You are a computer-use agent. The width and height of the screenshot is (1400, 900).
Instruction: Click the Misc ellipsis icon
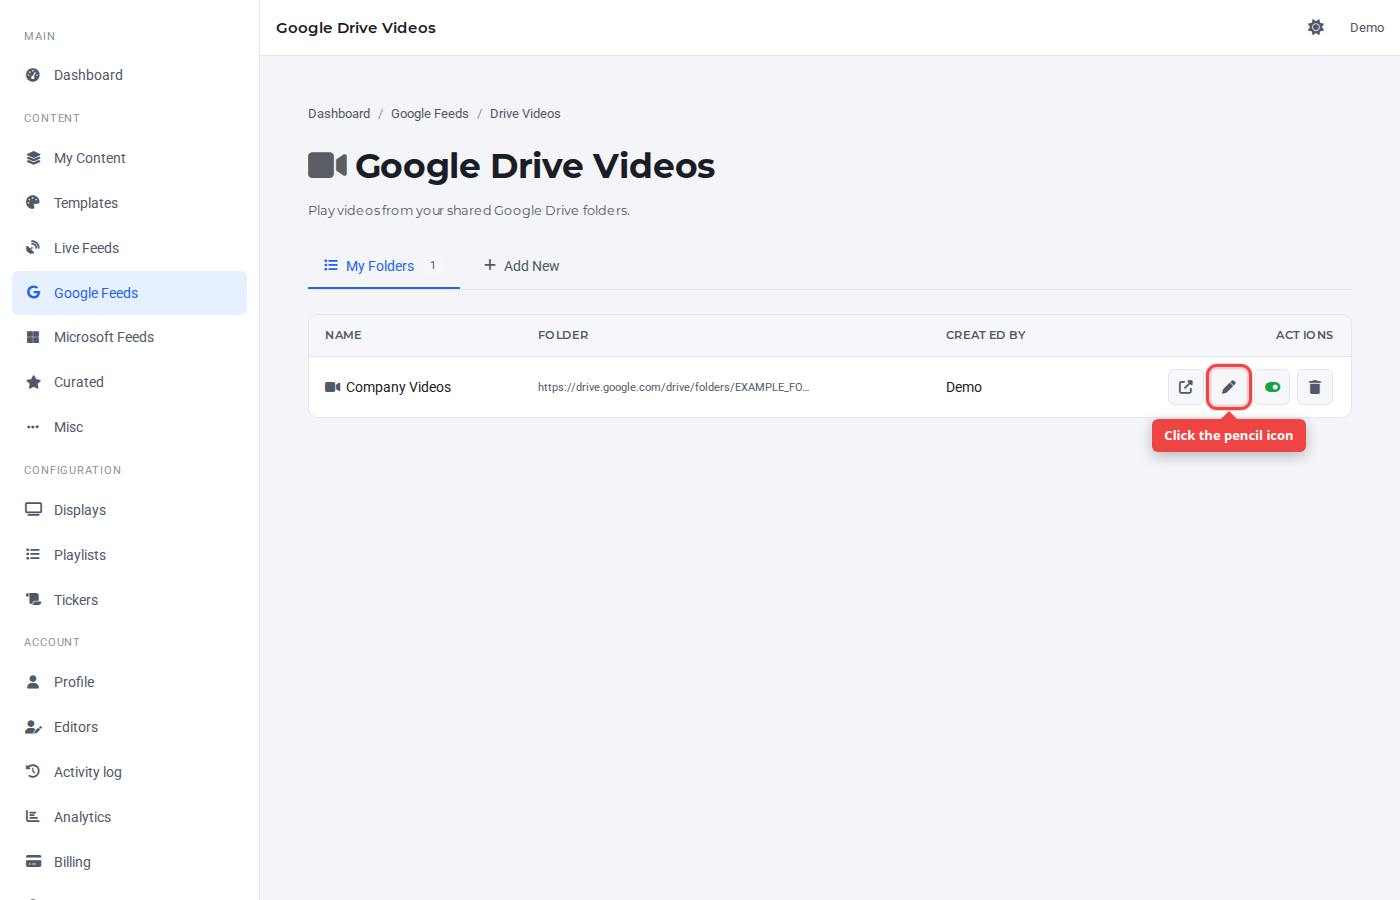[x=33, y=427]
